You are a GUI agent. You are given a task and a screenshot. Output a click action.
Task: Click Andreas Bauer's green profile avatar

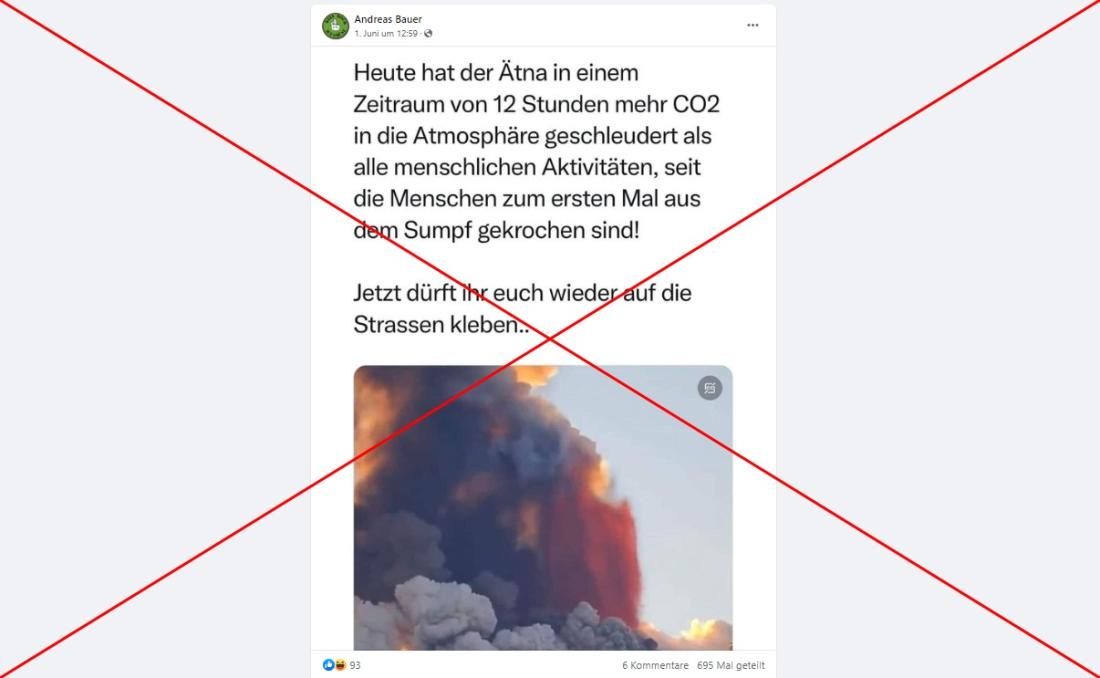[x=335, y=26]
